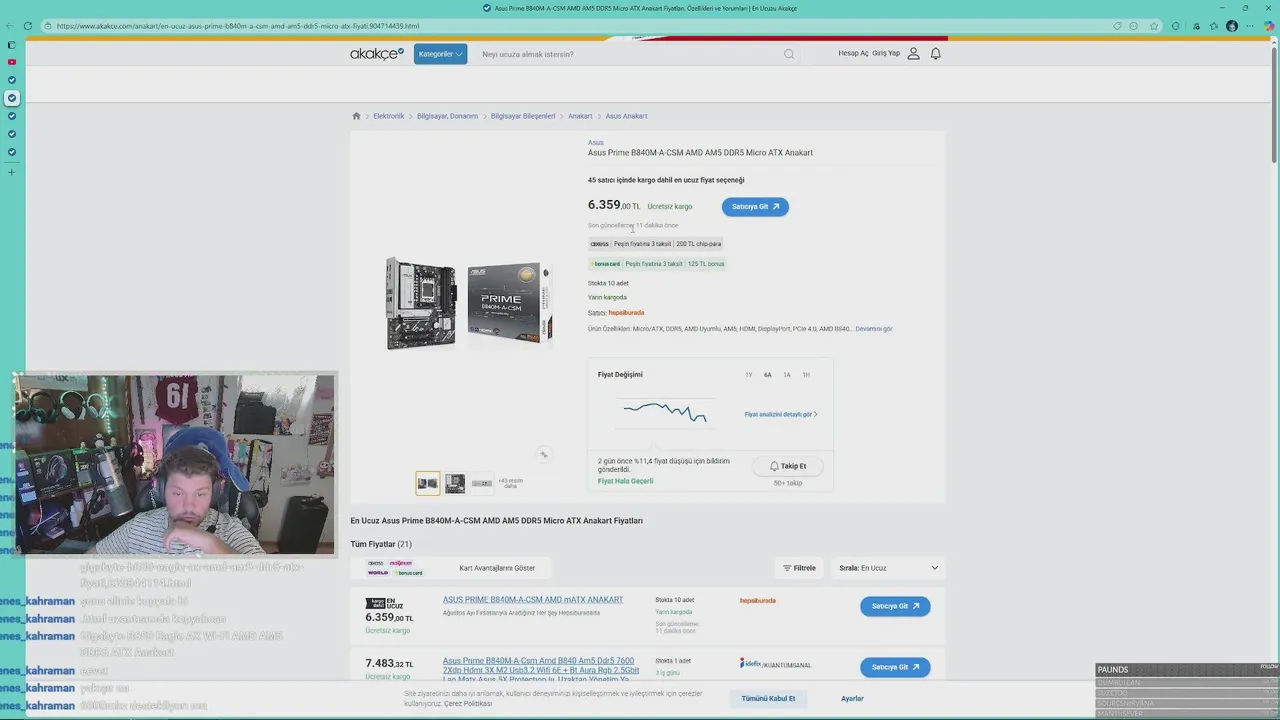Expand product features via Devamını gör
This screenshot has height=720, width=1280.
coord(874,329)
